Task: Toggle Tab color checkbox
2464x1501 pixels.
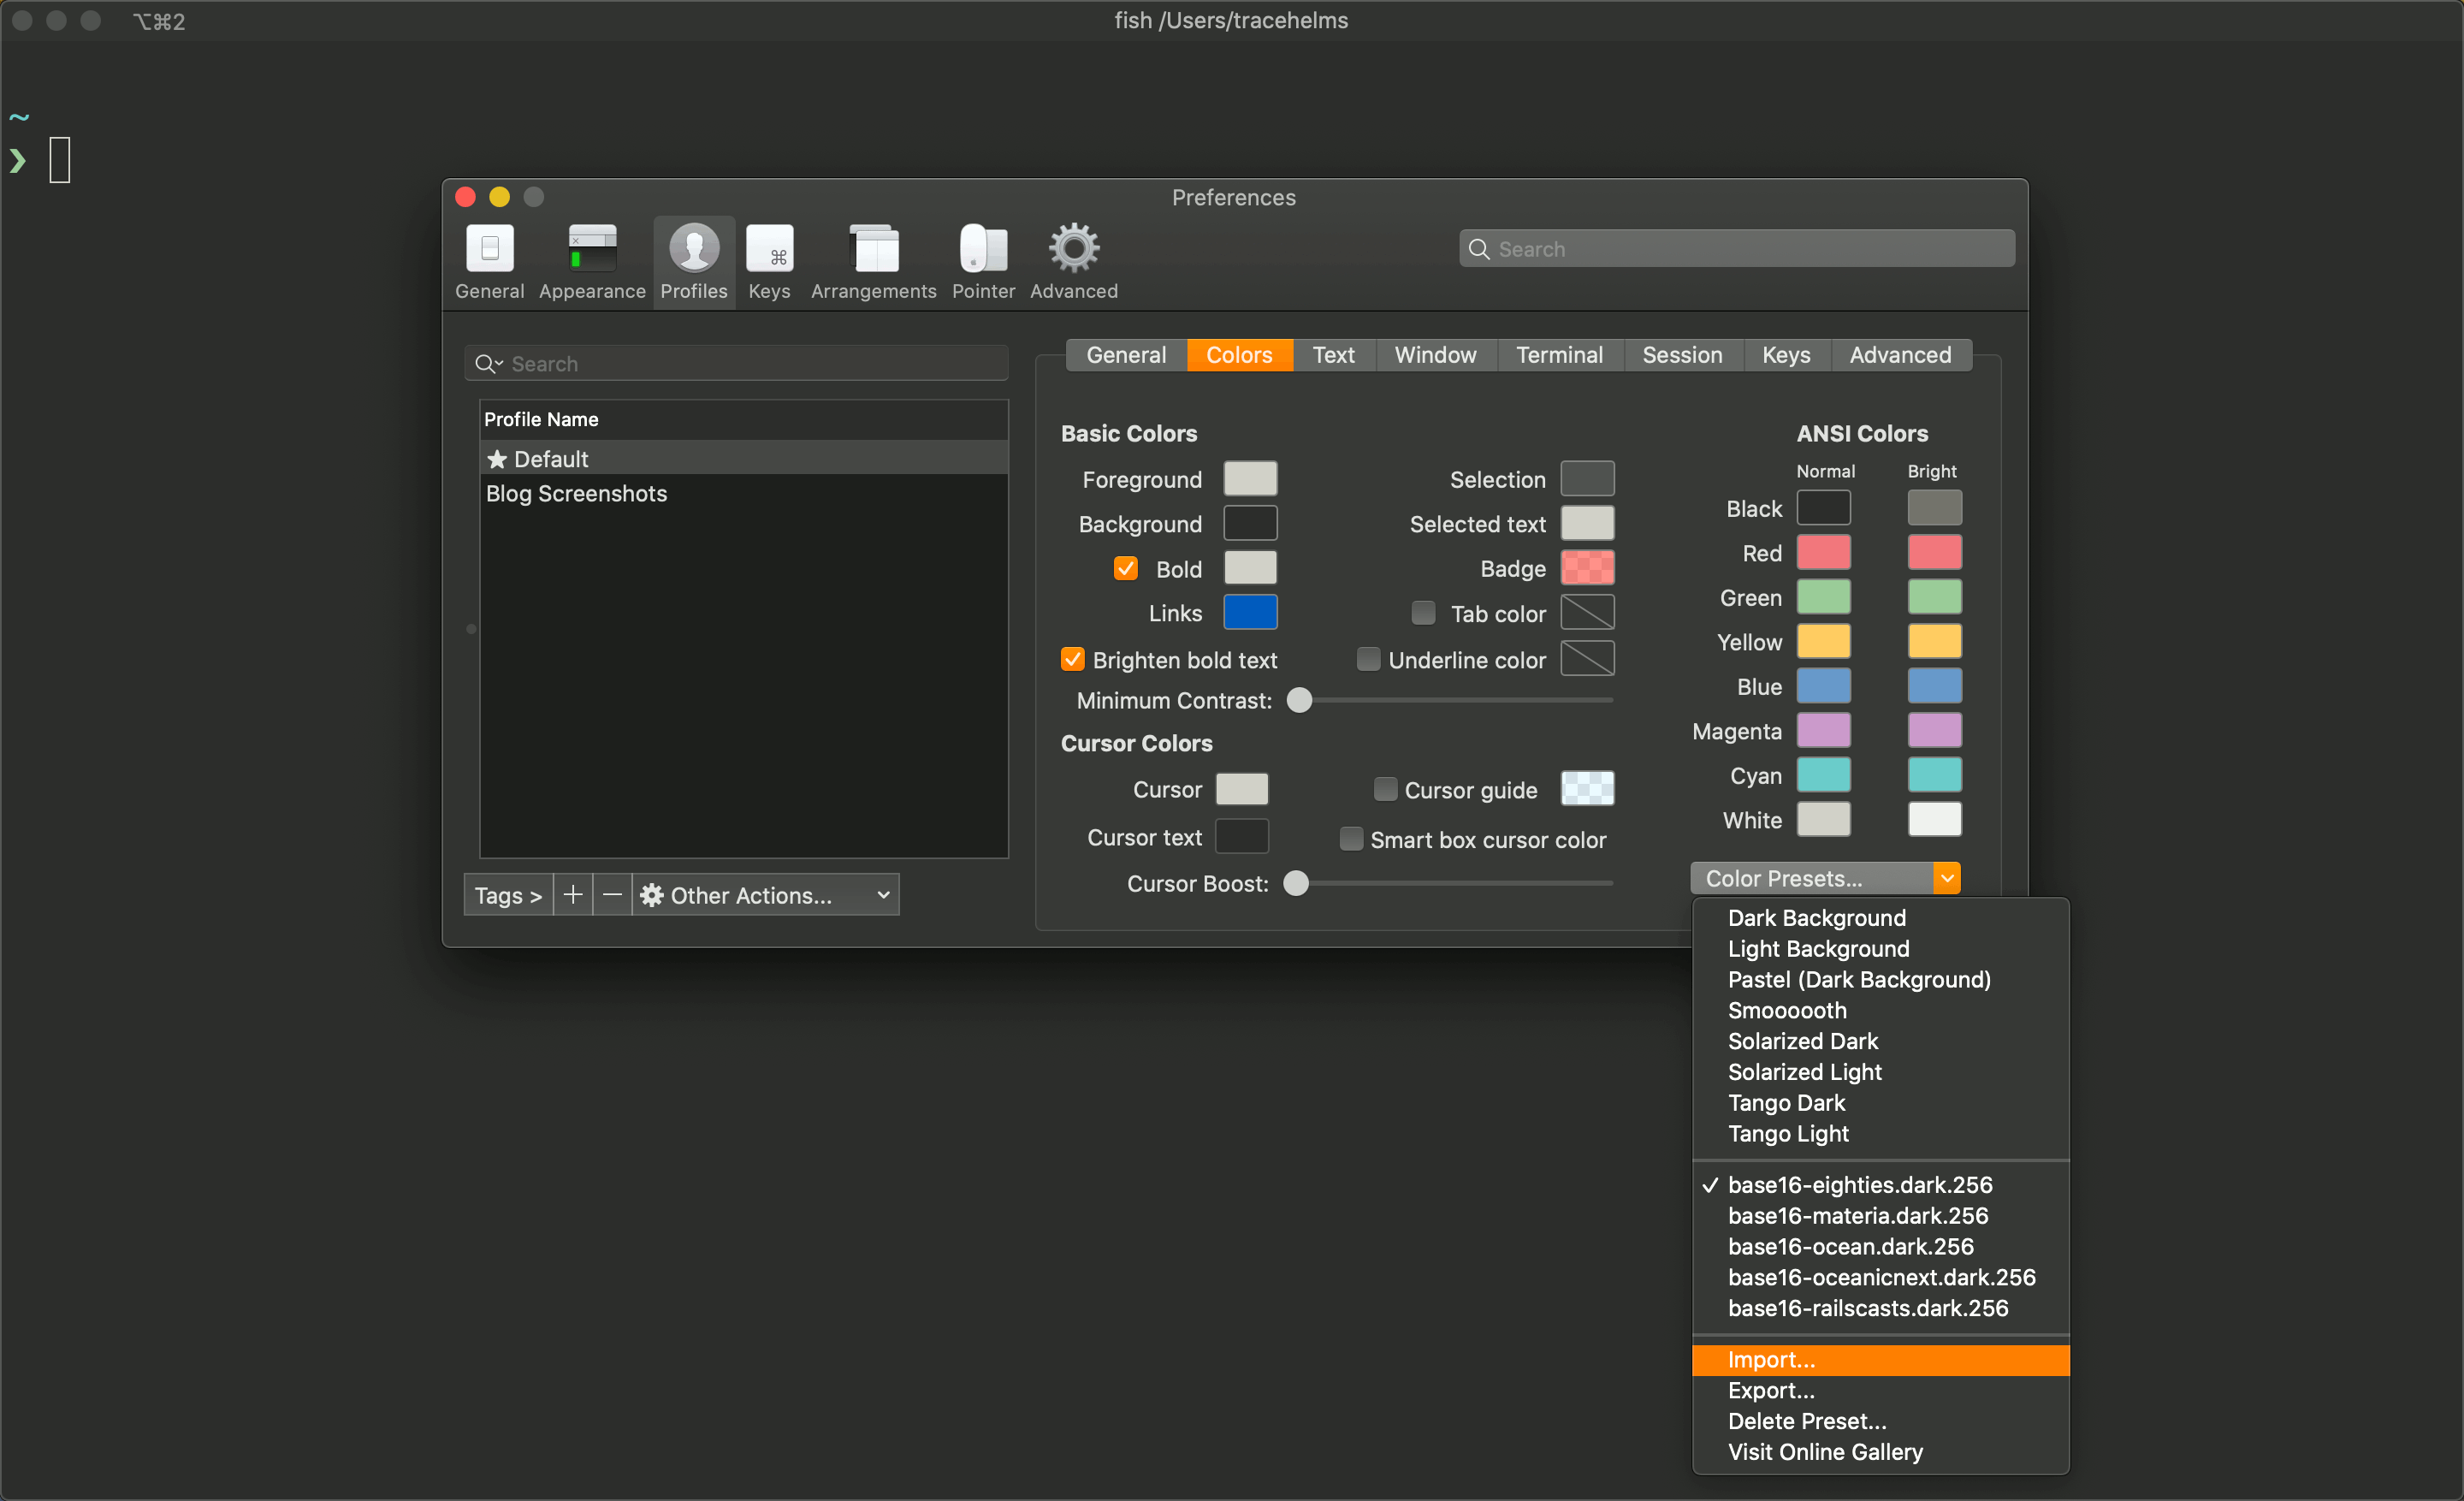Action: click(1420, 613)
